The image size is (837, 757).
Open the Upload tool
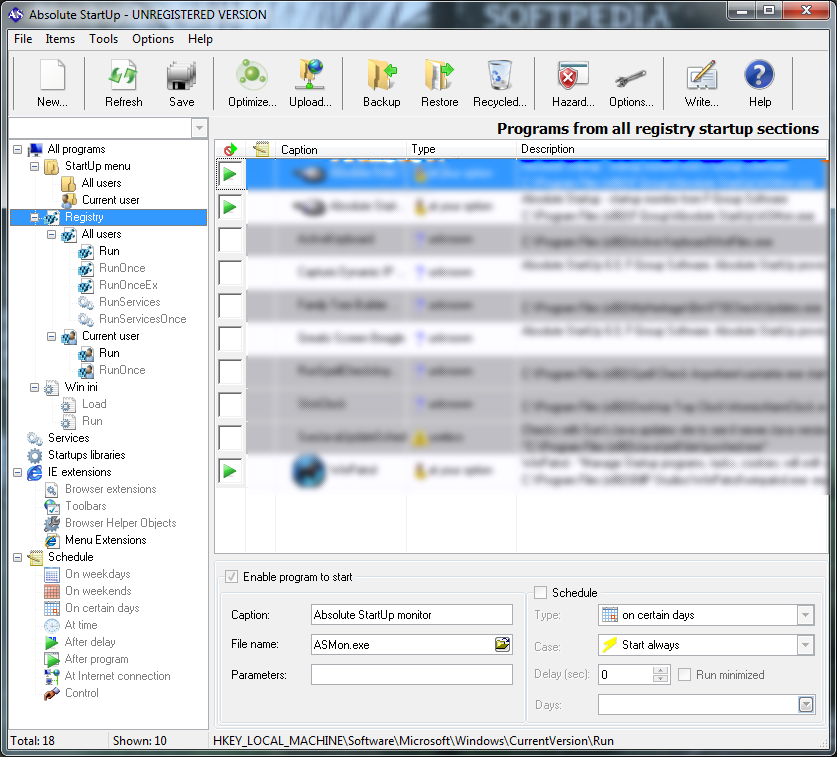pyautogui.click(x=310, y=83)
